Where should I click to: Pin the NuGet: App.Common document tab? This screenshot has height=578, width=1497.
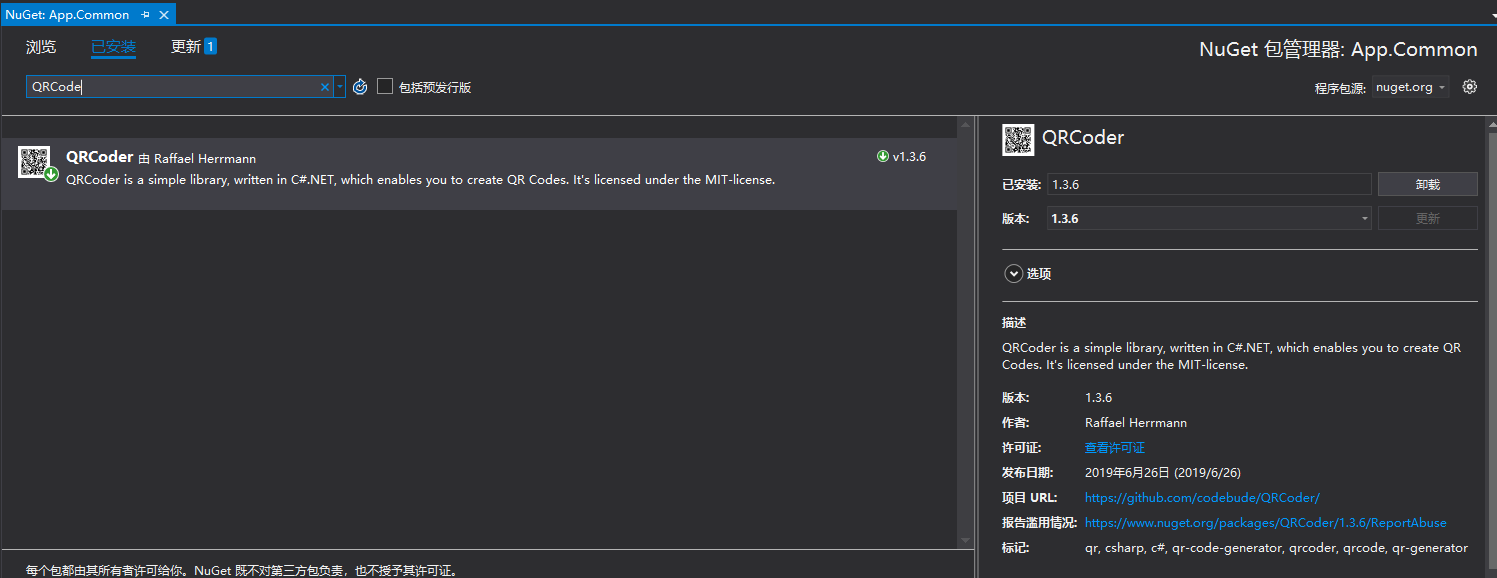(146, 15)
